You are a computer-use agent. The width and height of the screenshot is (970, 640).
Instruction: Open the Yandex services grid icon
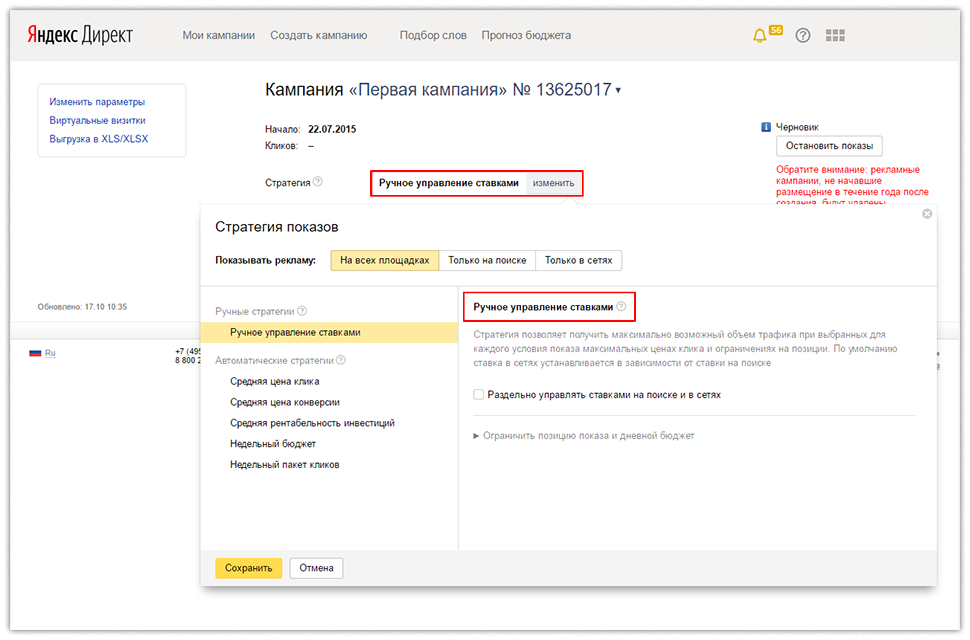pyautogui.click(x=835, y=35)
